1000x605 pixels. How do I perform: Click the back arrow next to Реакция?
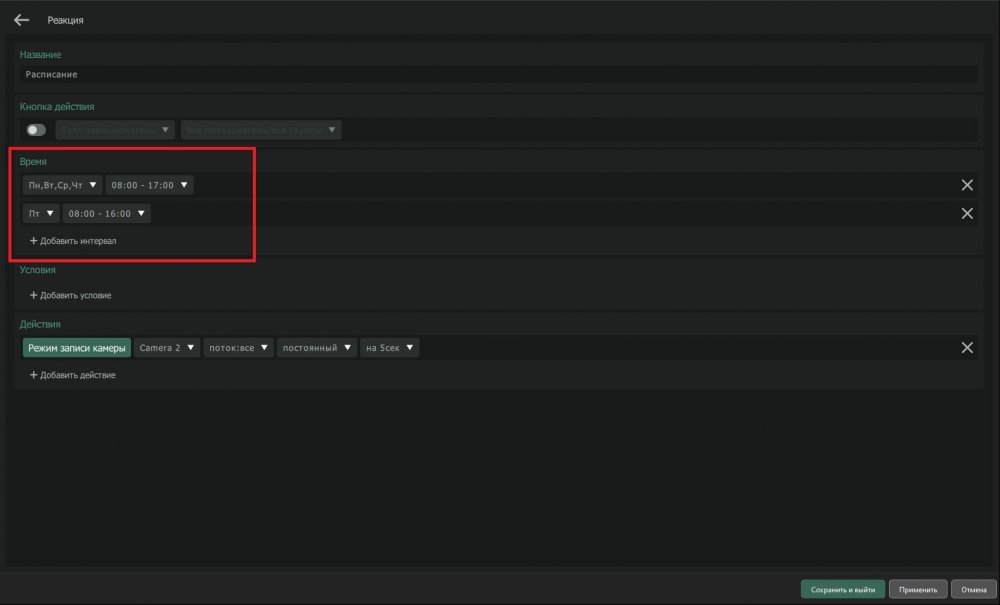[x=21, y=20]
